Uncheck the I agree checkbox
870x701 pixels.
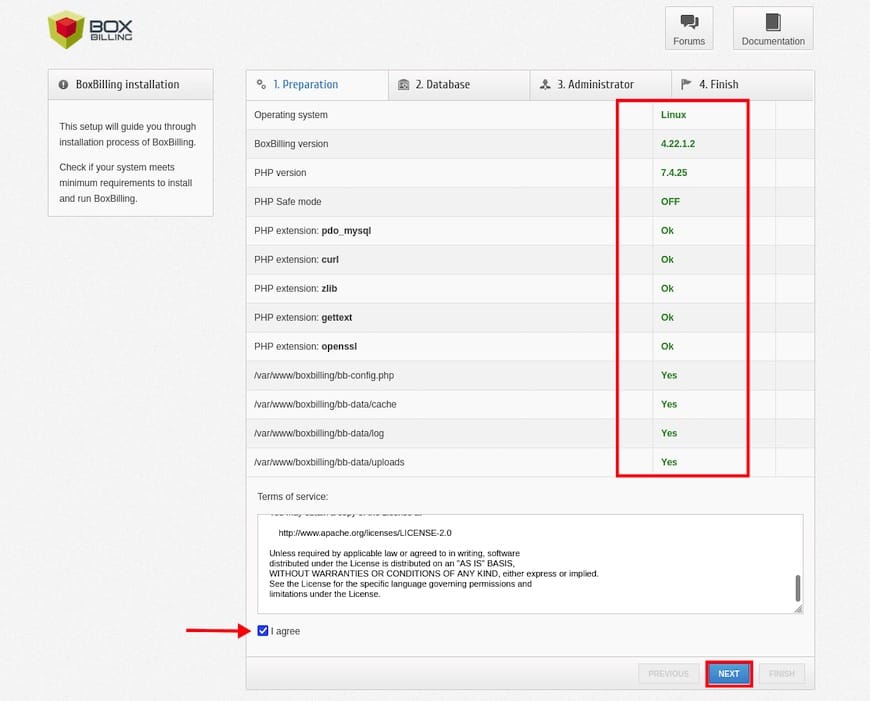(263, 631)
